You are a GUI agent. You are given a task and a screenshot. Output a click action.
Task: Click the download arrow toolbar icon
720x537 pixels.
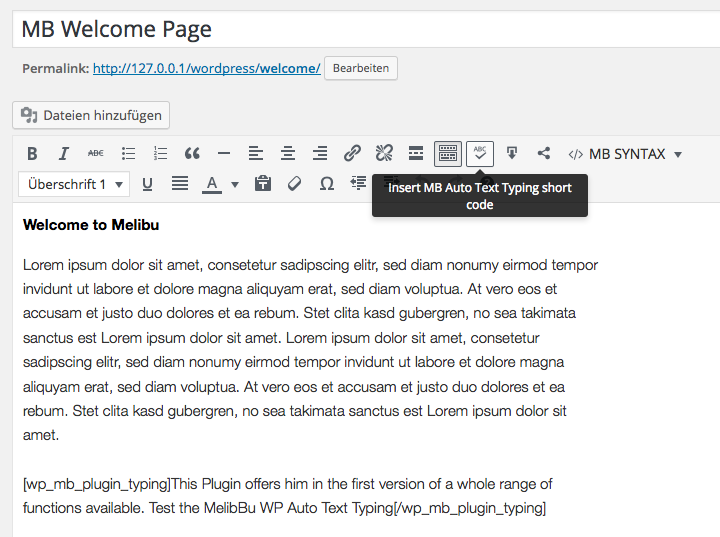click(x=512, y=153)
